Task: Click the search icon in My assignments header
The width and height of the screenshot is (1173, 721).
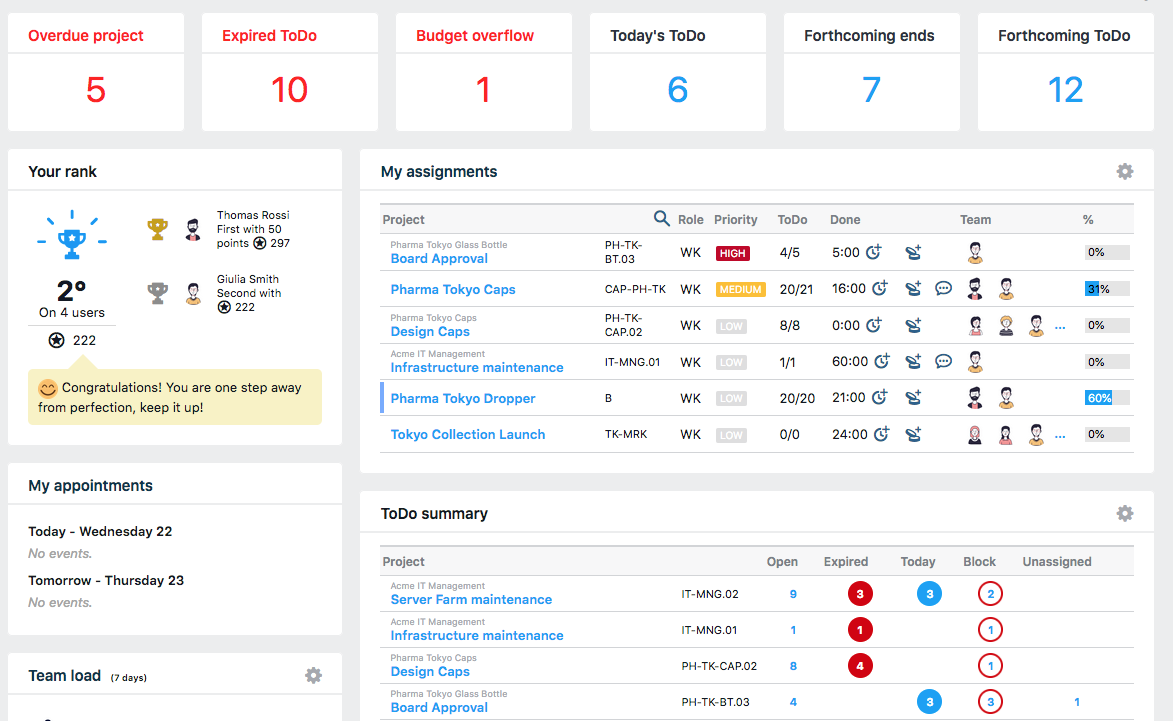Action: 661,219
